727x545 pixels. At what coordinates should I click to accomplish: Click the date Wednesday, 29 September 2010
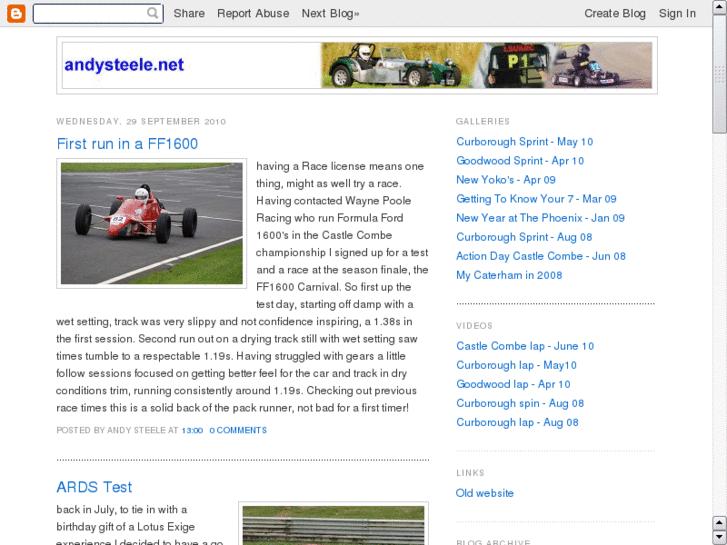tap(141, 122)
